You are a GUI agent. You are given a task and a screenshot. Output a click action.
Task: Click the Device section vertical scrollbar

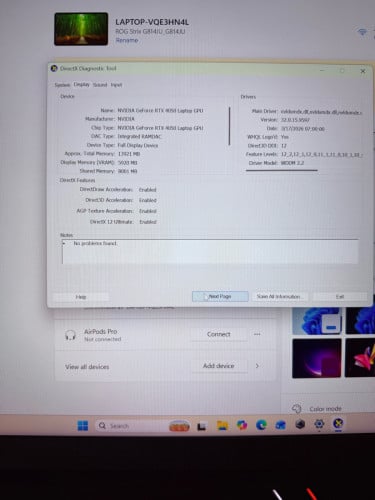[229, 126]
